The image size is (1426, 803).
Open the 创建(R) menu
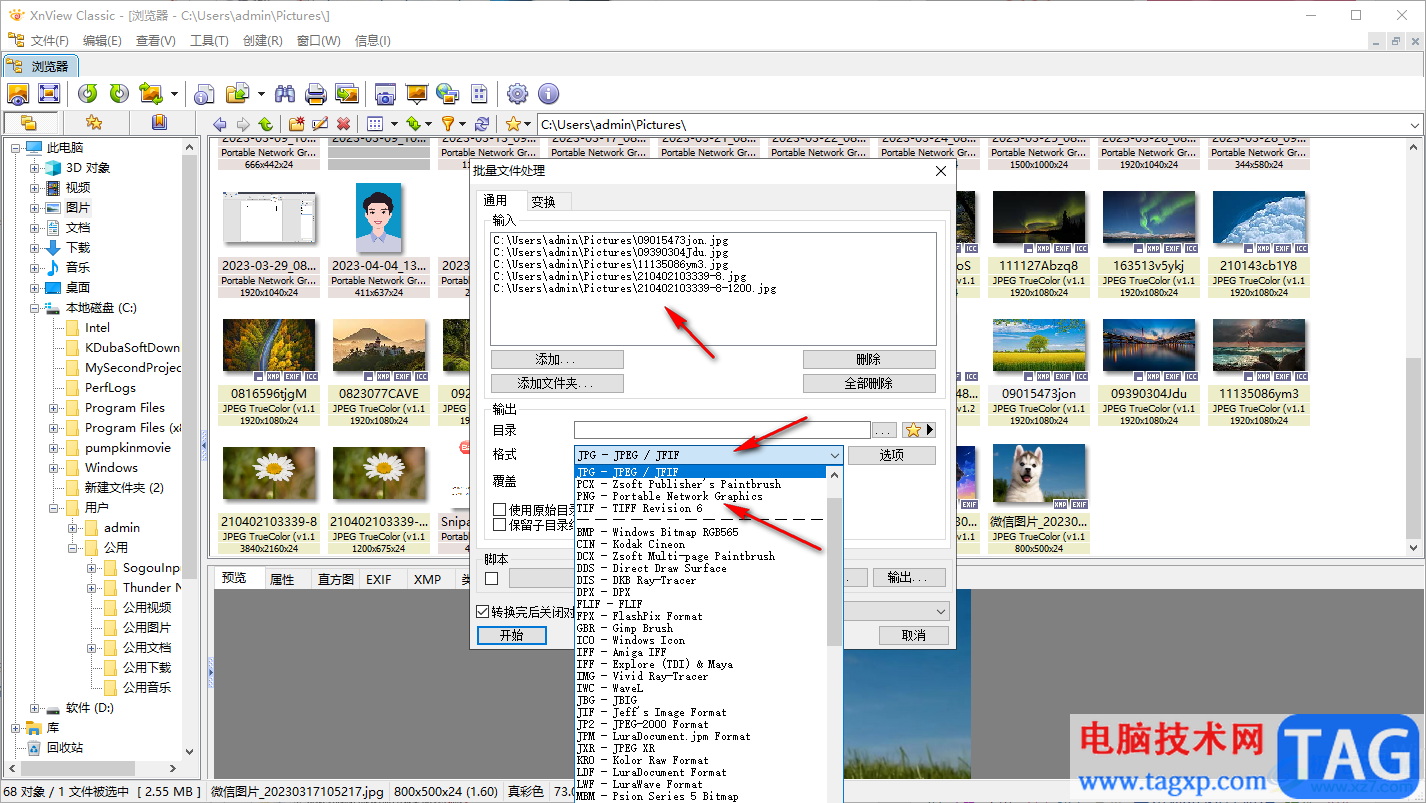262,41
